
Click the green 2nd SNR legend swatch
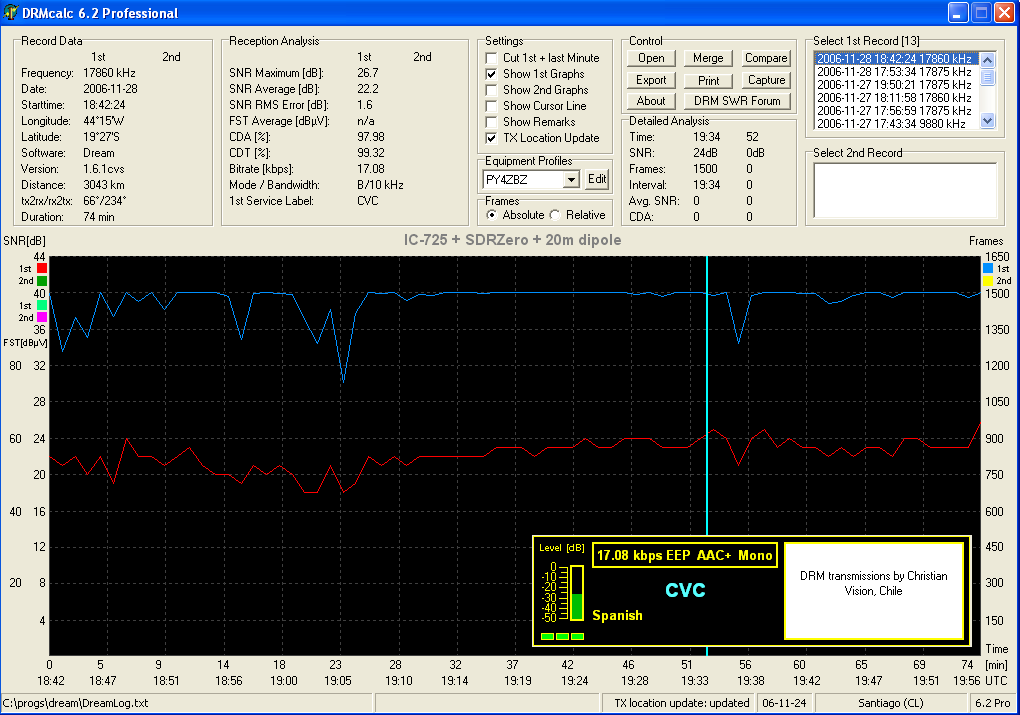pyautogui.click(x=41, y=281)
